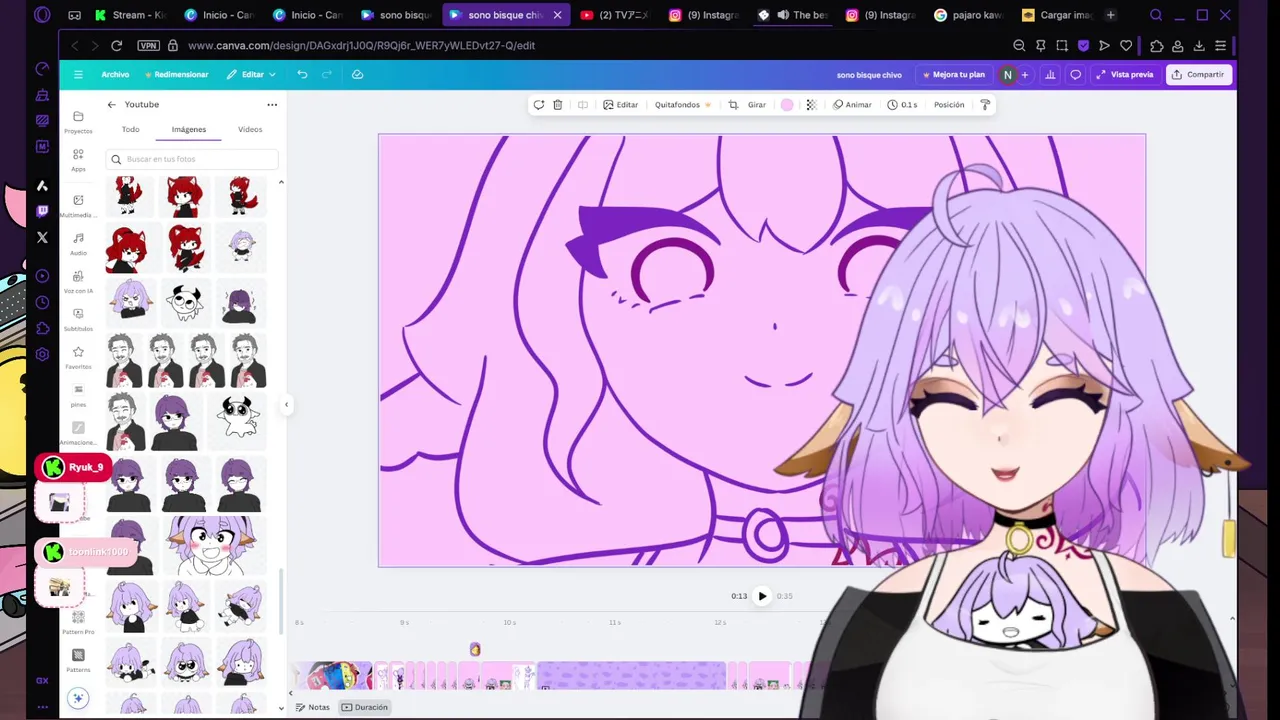Redo the last action in Canva
1280x720 pixels.
[x=326, y=74]
